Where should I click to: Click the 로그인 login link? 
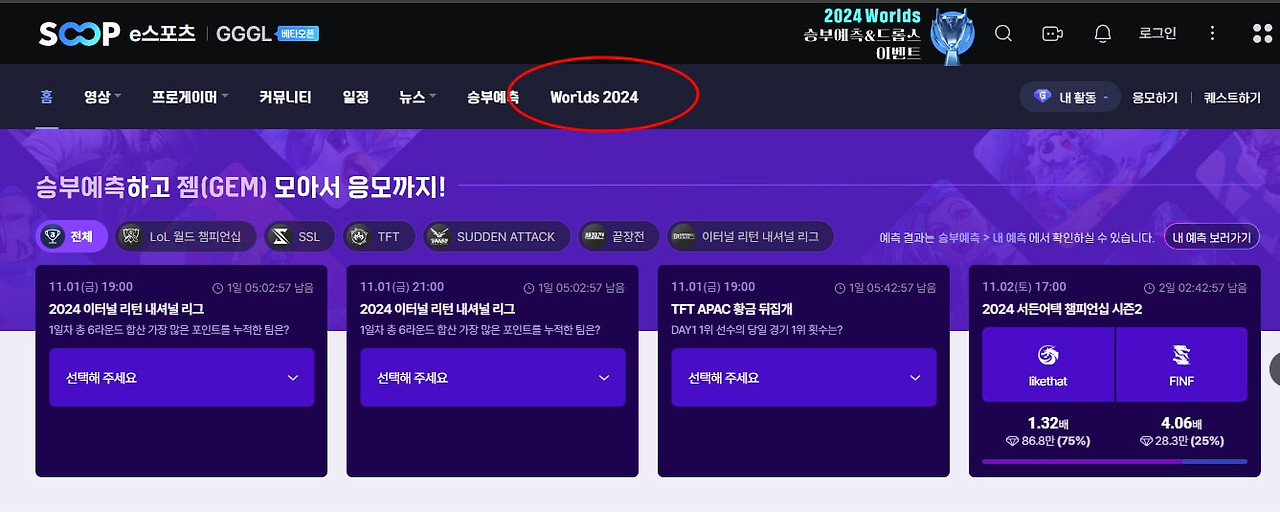(x=1157, y=33)
